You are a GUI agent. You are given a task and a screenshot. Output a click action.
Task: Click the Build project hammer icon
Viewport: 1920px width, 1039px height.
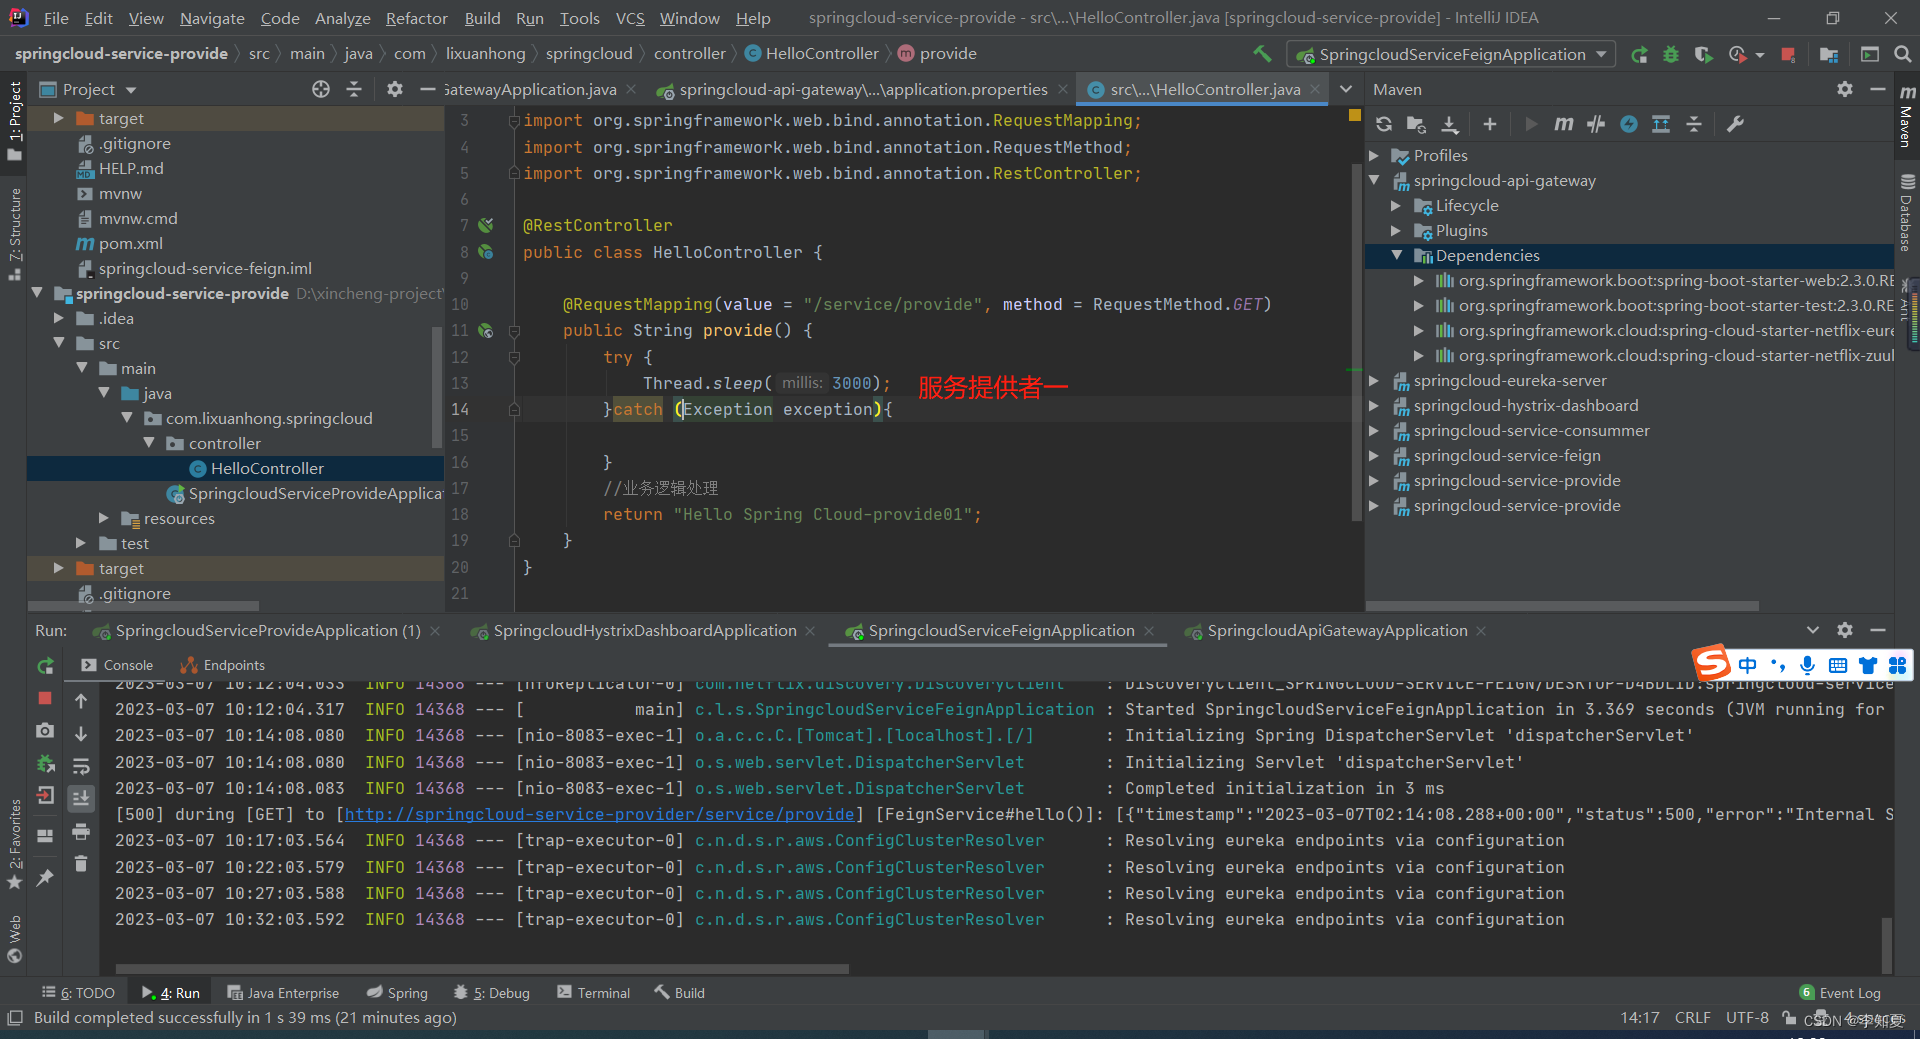pyautogui.click(x=1262, y=54)
